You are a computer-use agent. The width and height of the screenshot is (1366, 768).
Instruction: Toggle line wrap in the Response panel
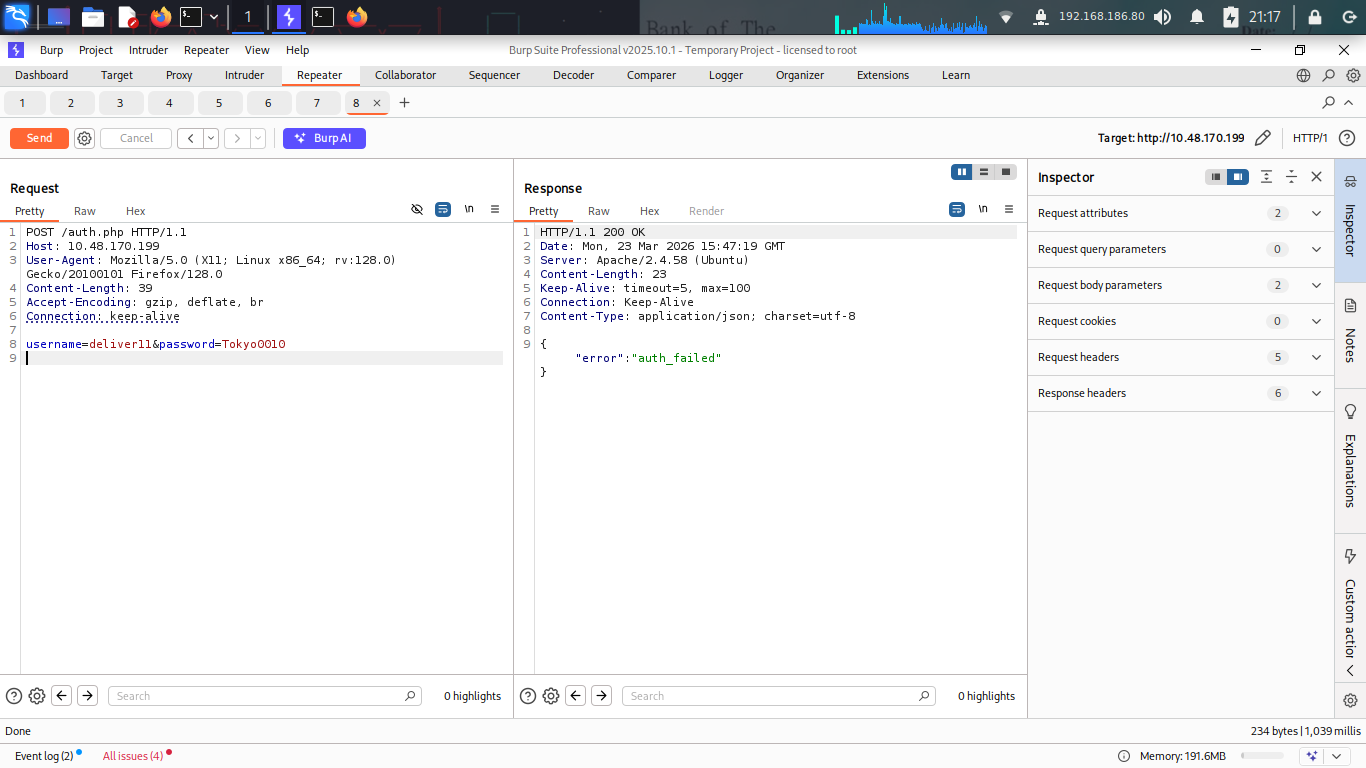click(x=957, y=210)
